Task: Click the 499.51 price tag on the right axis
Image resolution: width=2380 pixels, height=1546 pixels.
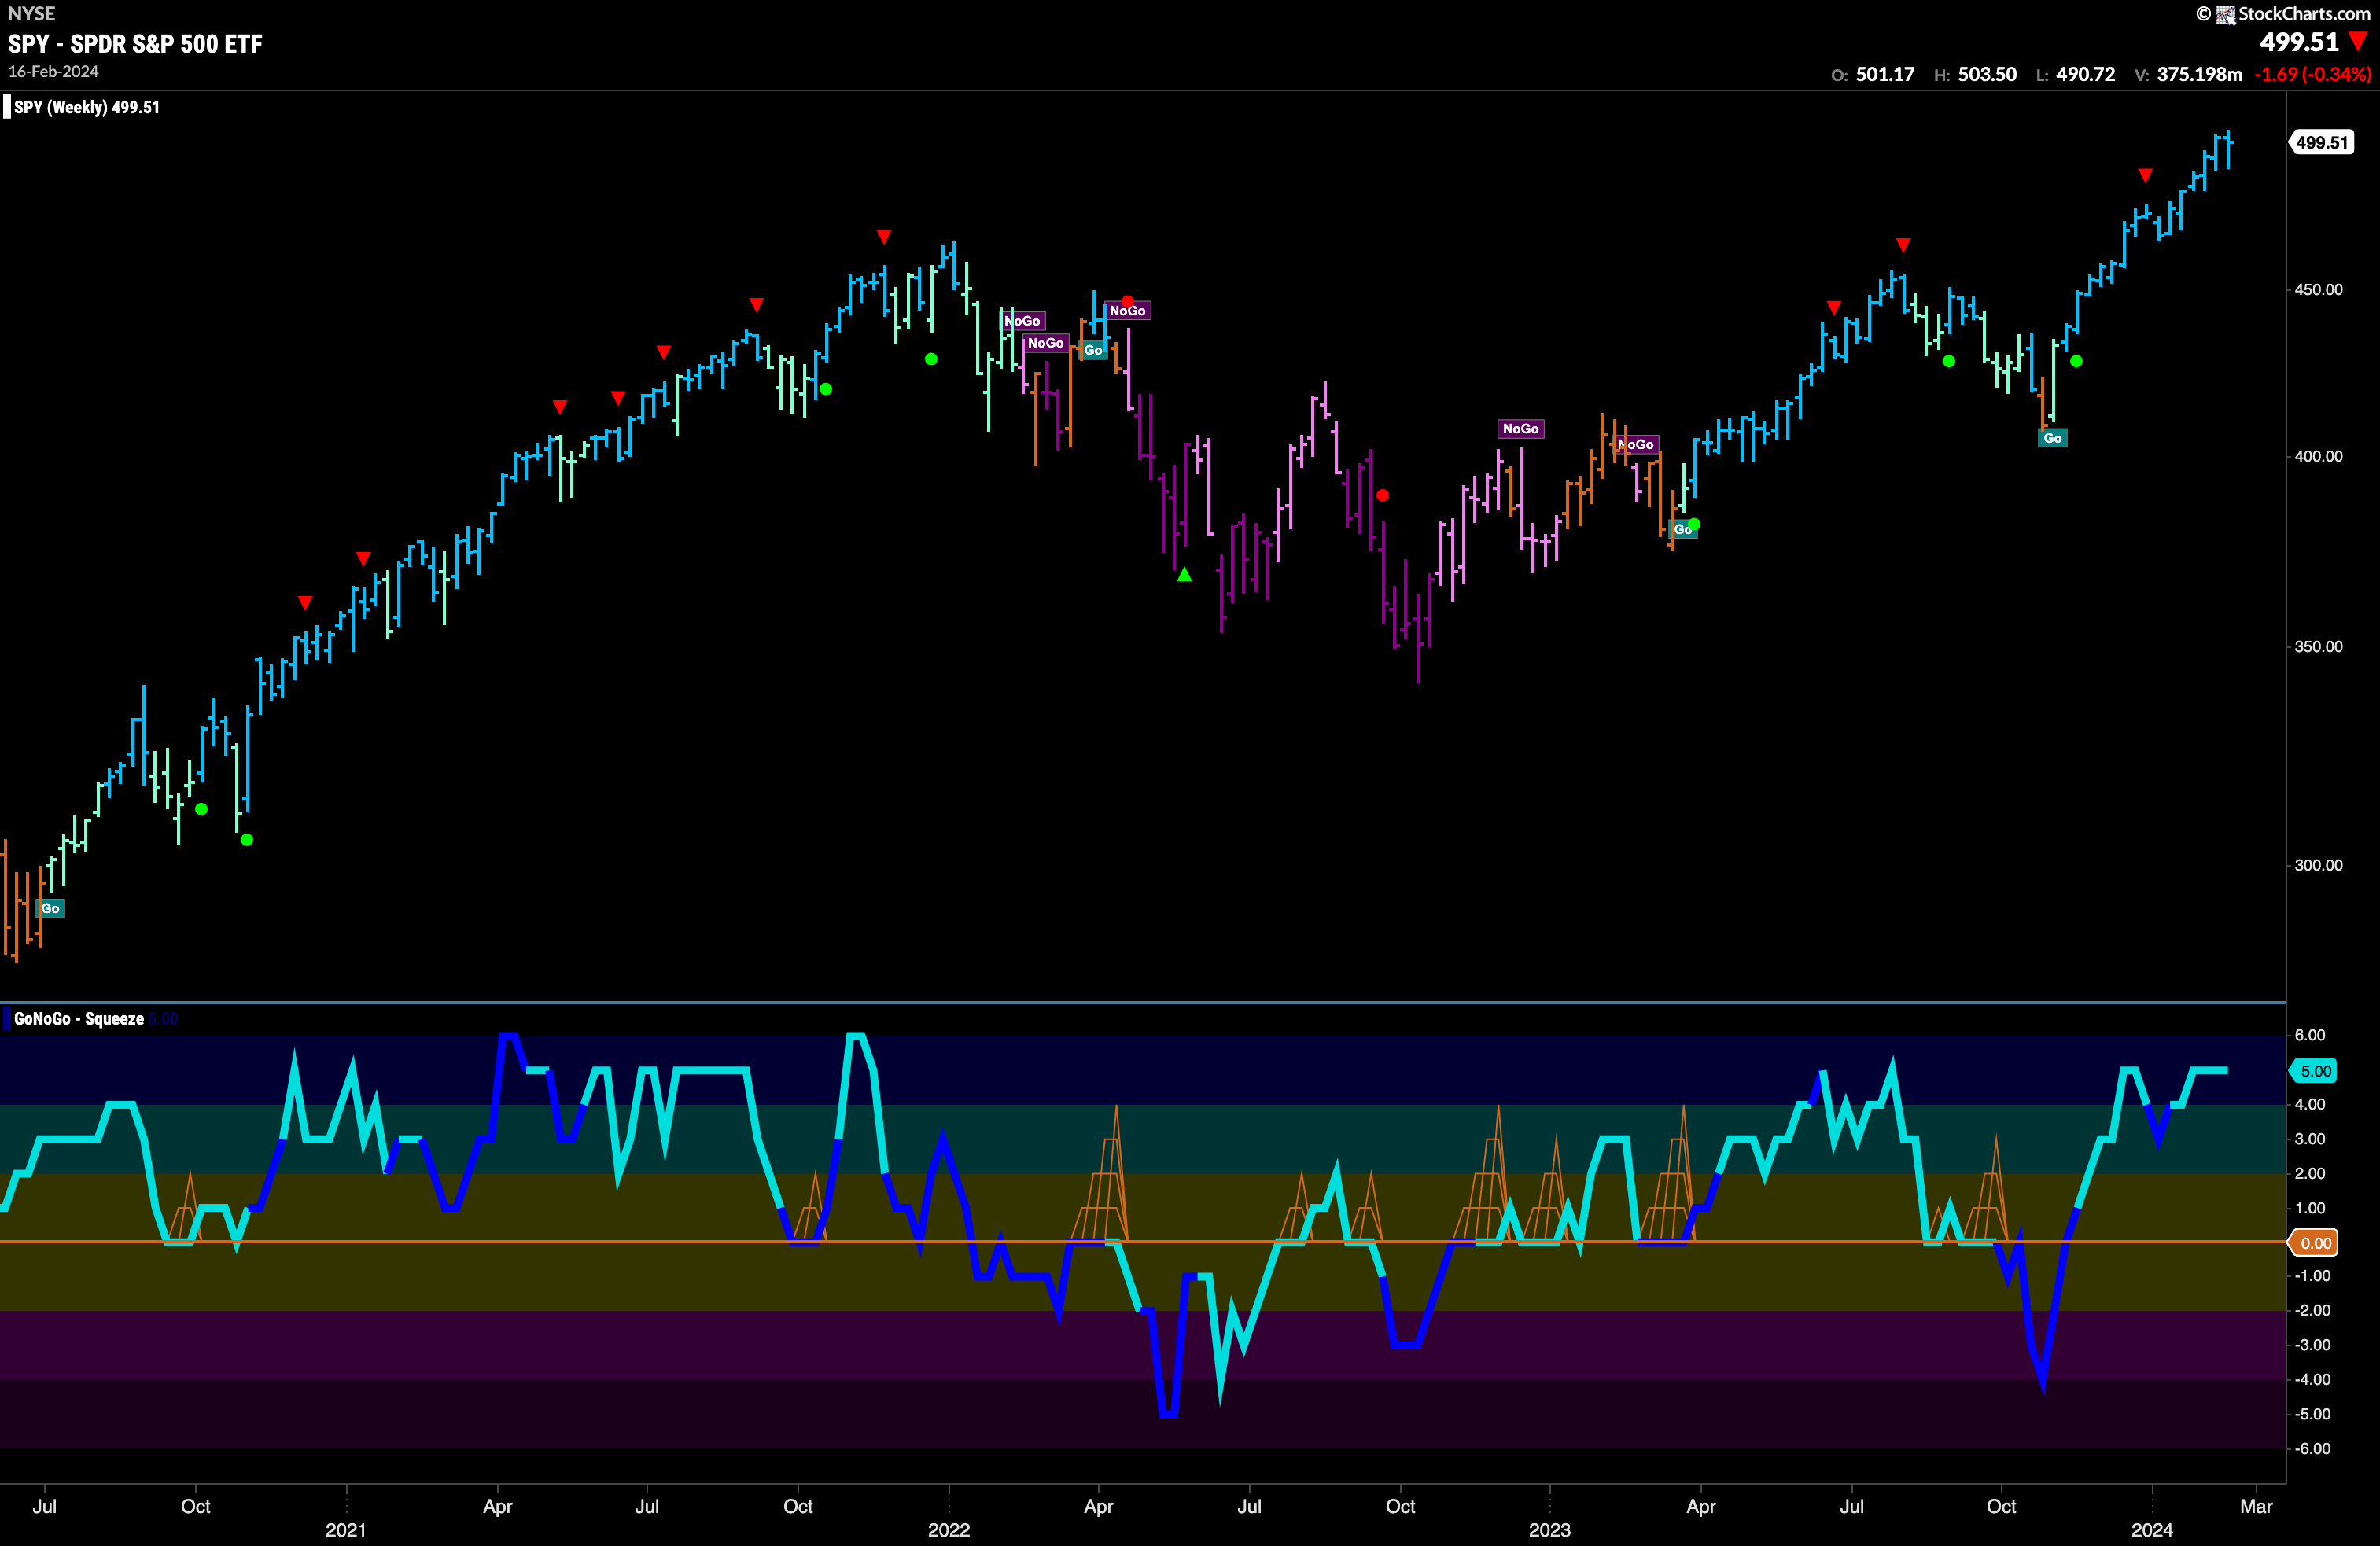Action: (x=2321, y=142)
